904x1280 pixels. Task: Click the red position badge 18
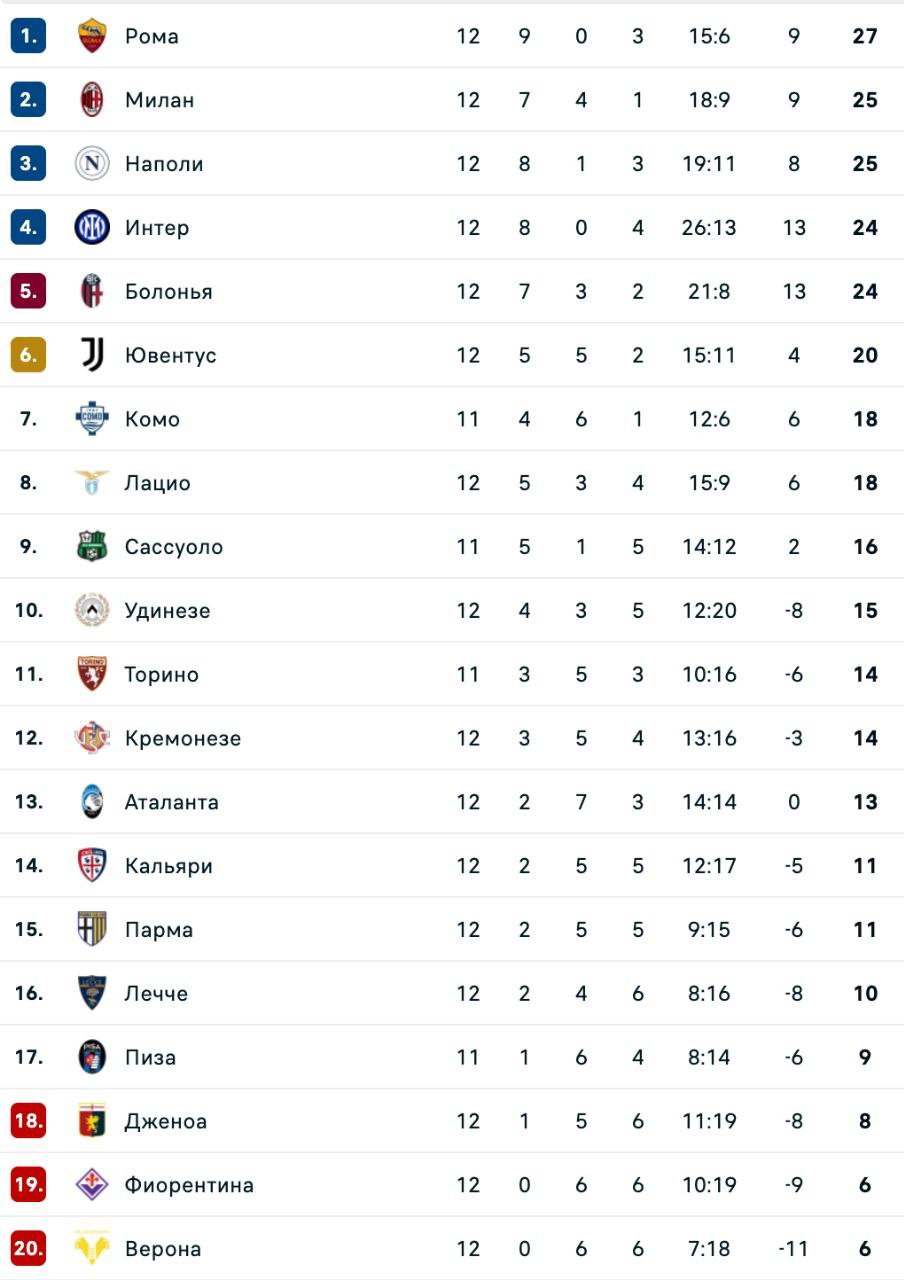28,1121
